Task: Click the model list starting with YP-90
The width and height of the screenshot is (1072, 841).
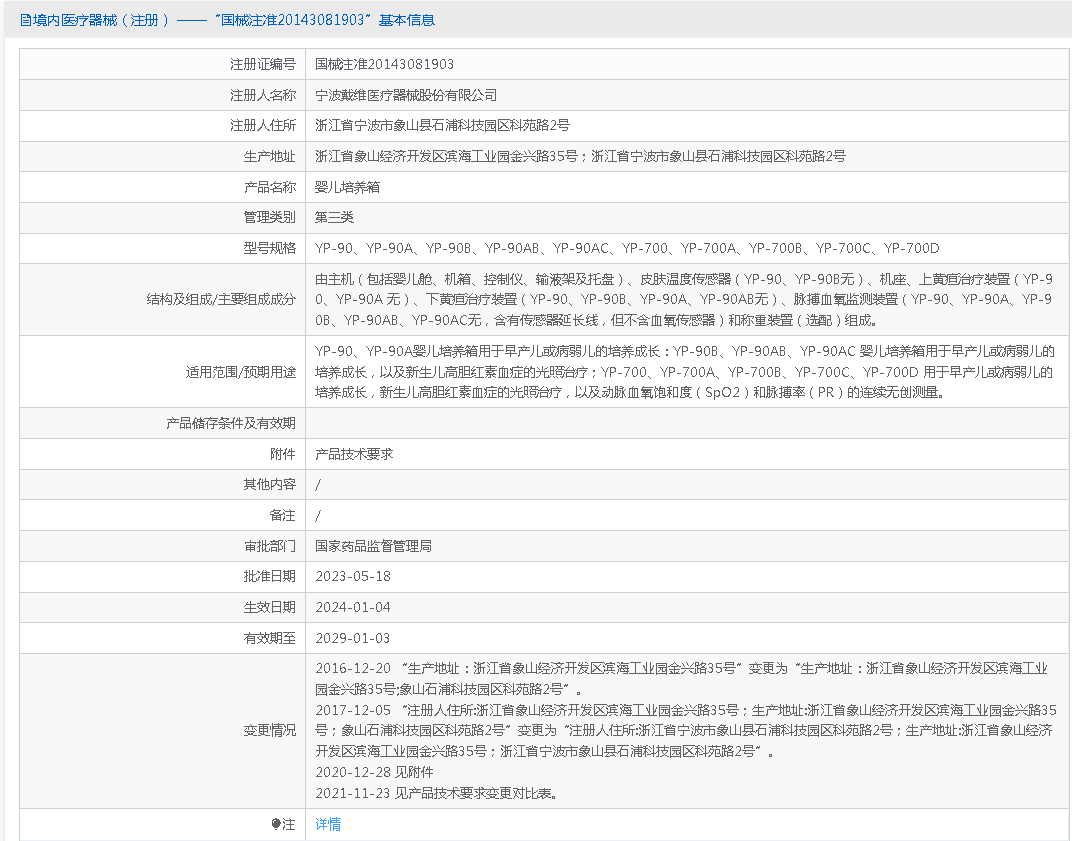Action: 627,248
